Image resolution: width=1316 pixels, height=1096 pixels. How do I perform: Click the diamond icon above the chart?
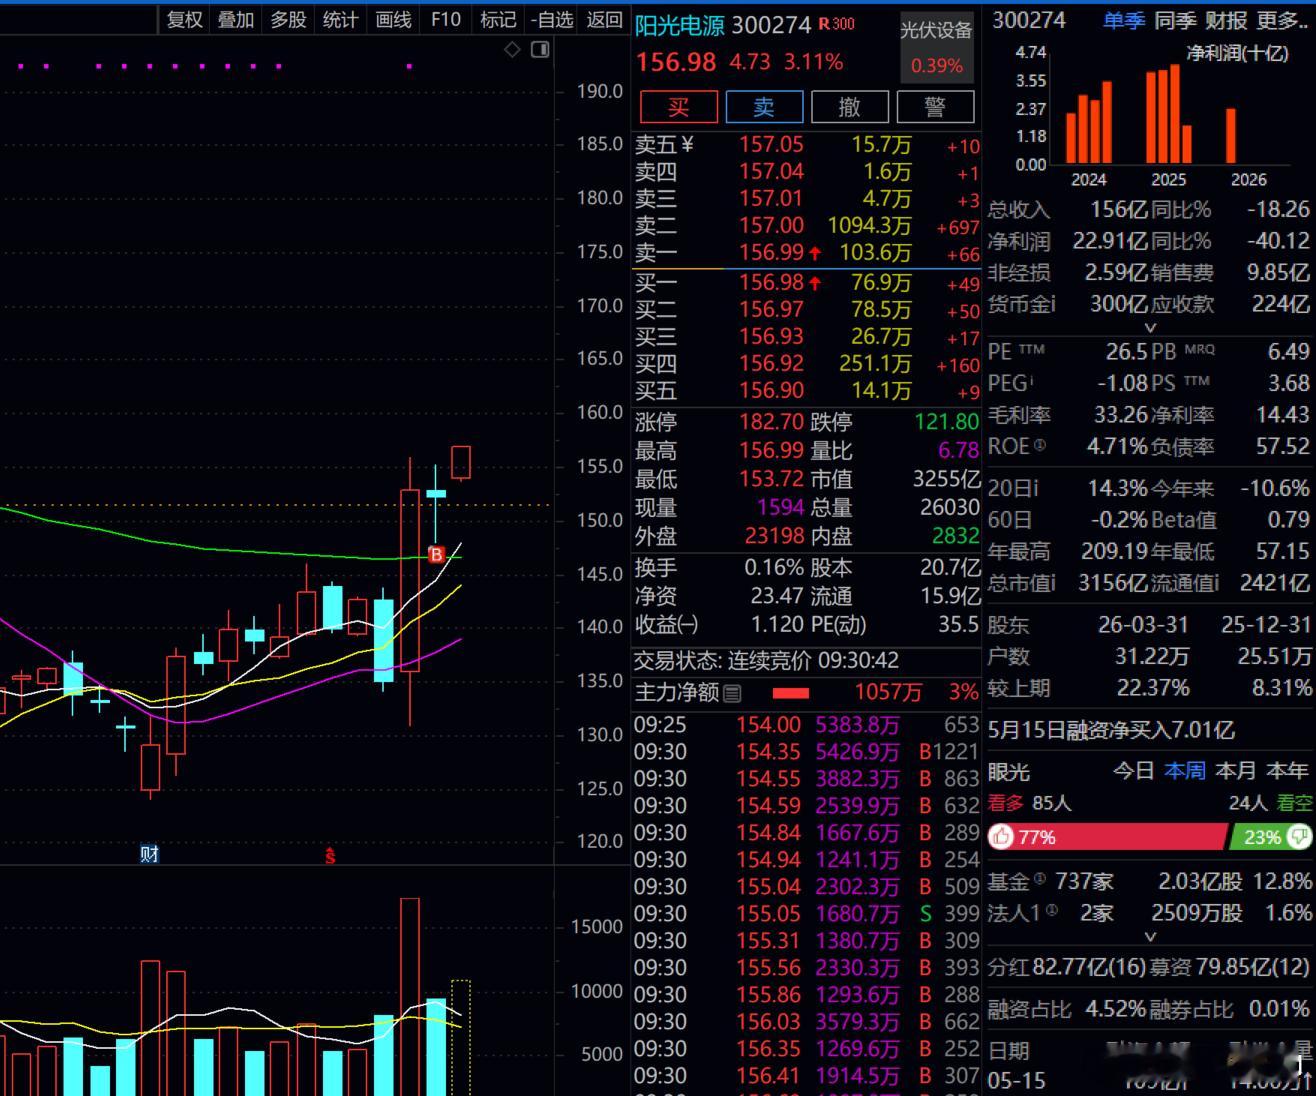(x=512, y=49)
